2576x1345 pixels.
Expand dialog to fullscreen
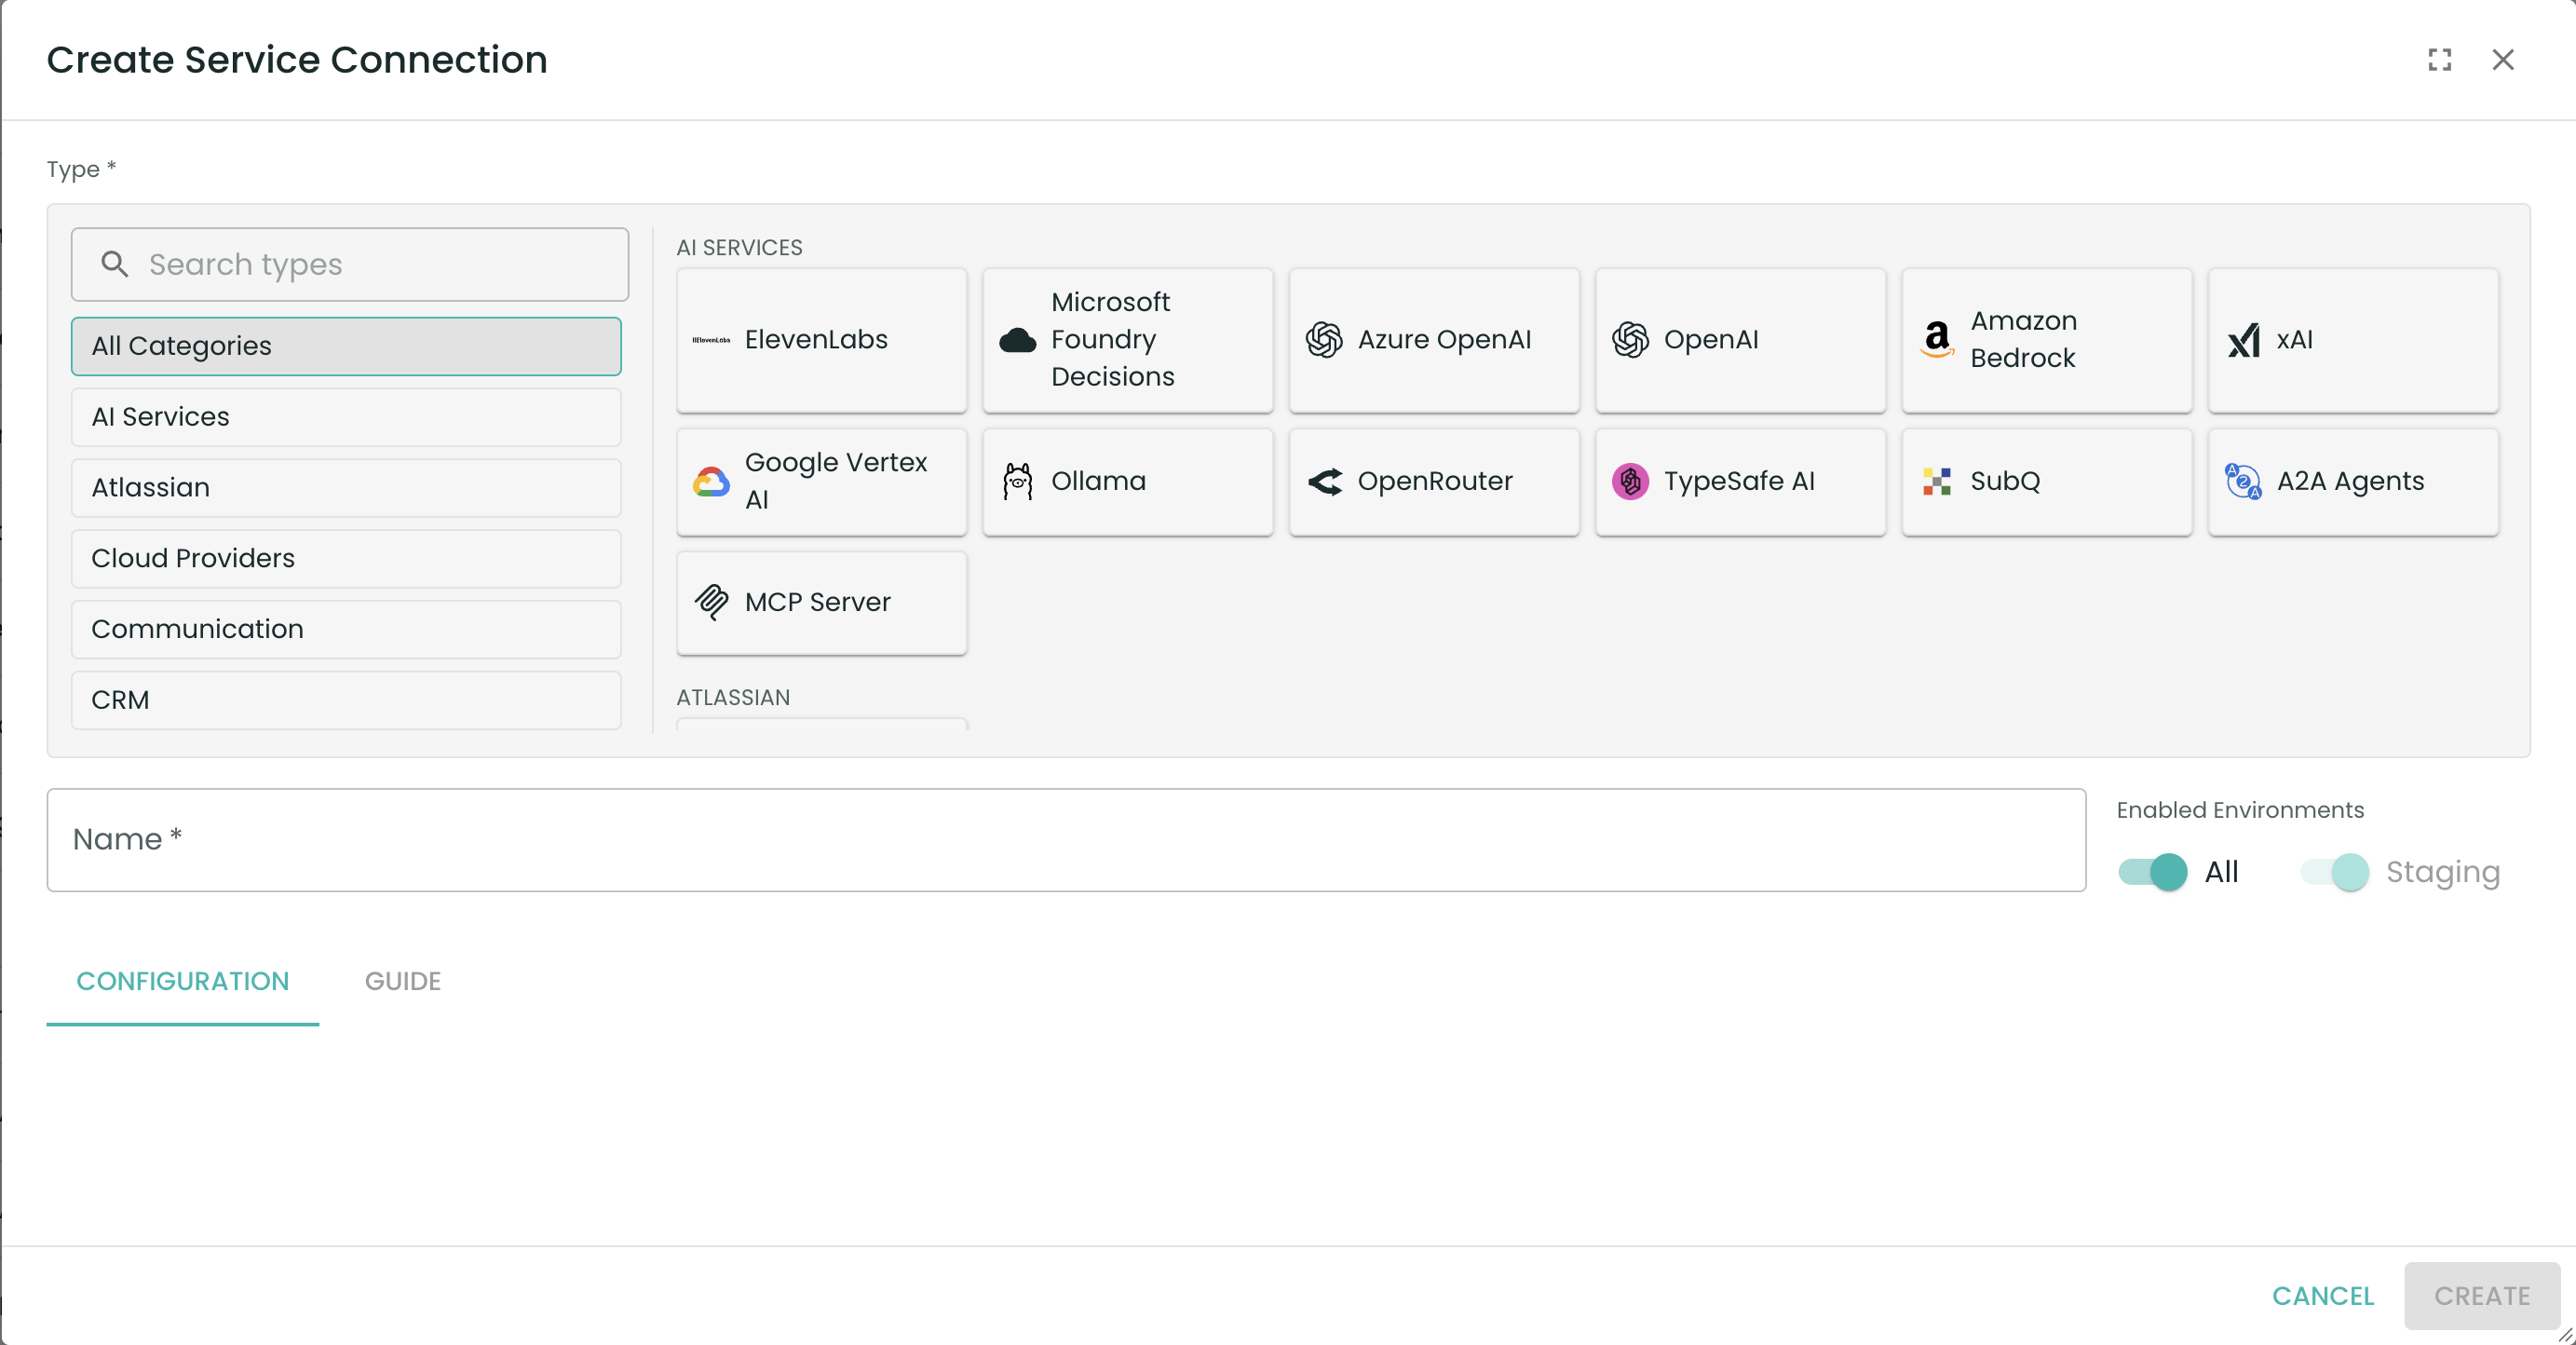(x=2439, y=60)
